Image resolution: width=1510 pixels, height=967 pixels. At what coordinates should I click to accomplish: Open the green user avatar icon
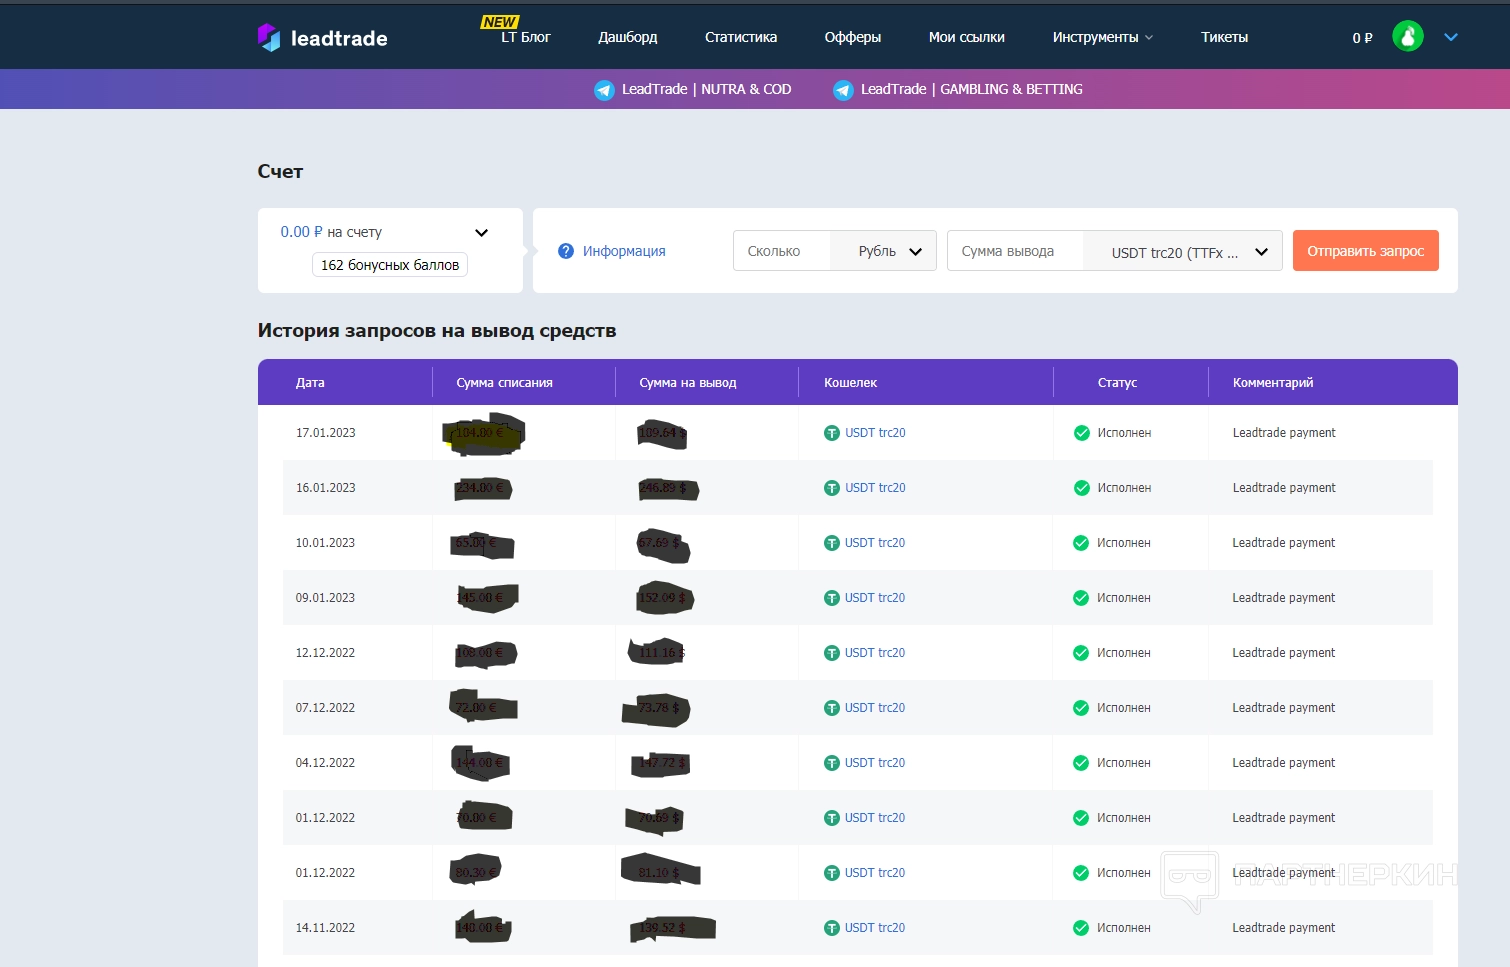click(x=1408, y=37)
